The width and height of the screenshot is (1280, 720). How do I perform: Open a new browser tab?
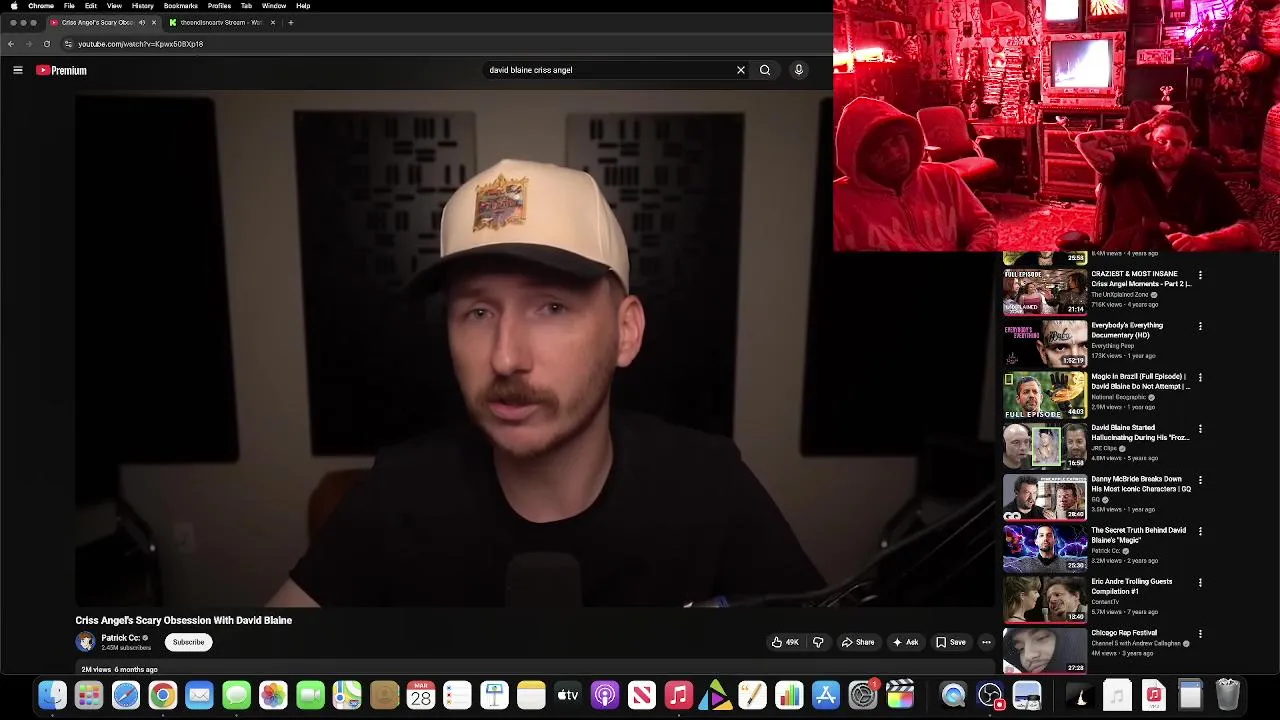pos(291,22)
